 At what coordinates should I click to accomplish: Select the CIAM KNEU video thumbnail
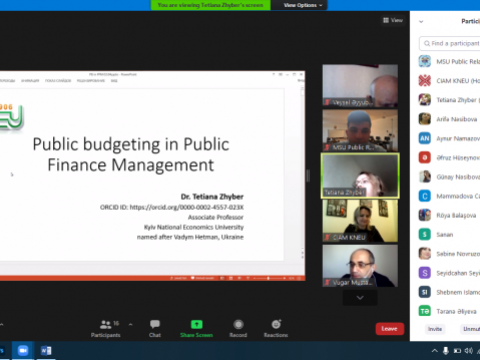(360, 221)
